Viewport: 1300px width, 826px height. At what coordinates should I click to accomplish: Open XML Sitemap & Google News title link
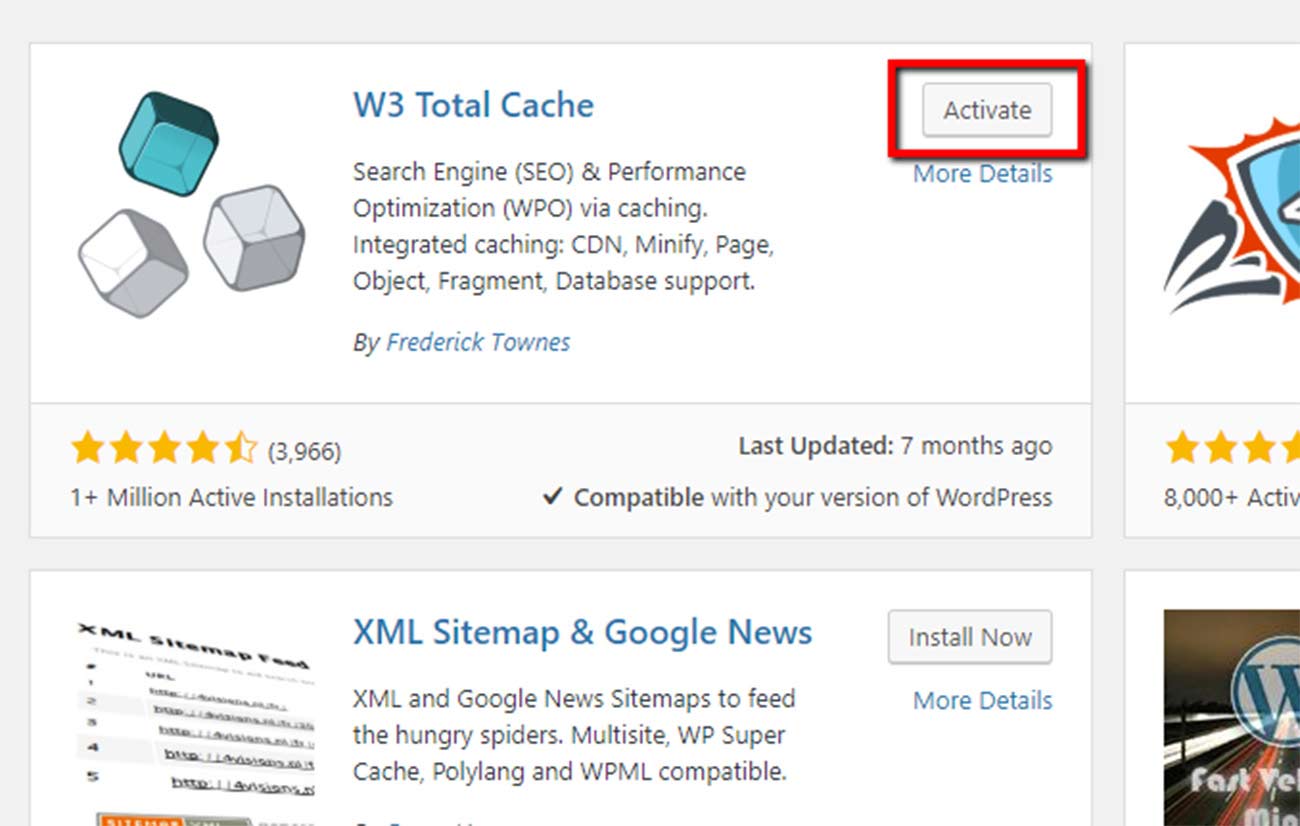pyautogui.click(x=582, y=632)
